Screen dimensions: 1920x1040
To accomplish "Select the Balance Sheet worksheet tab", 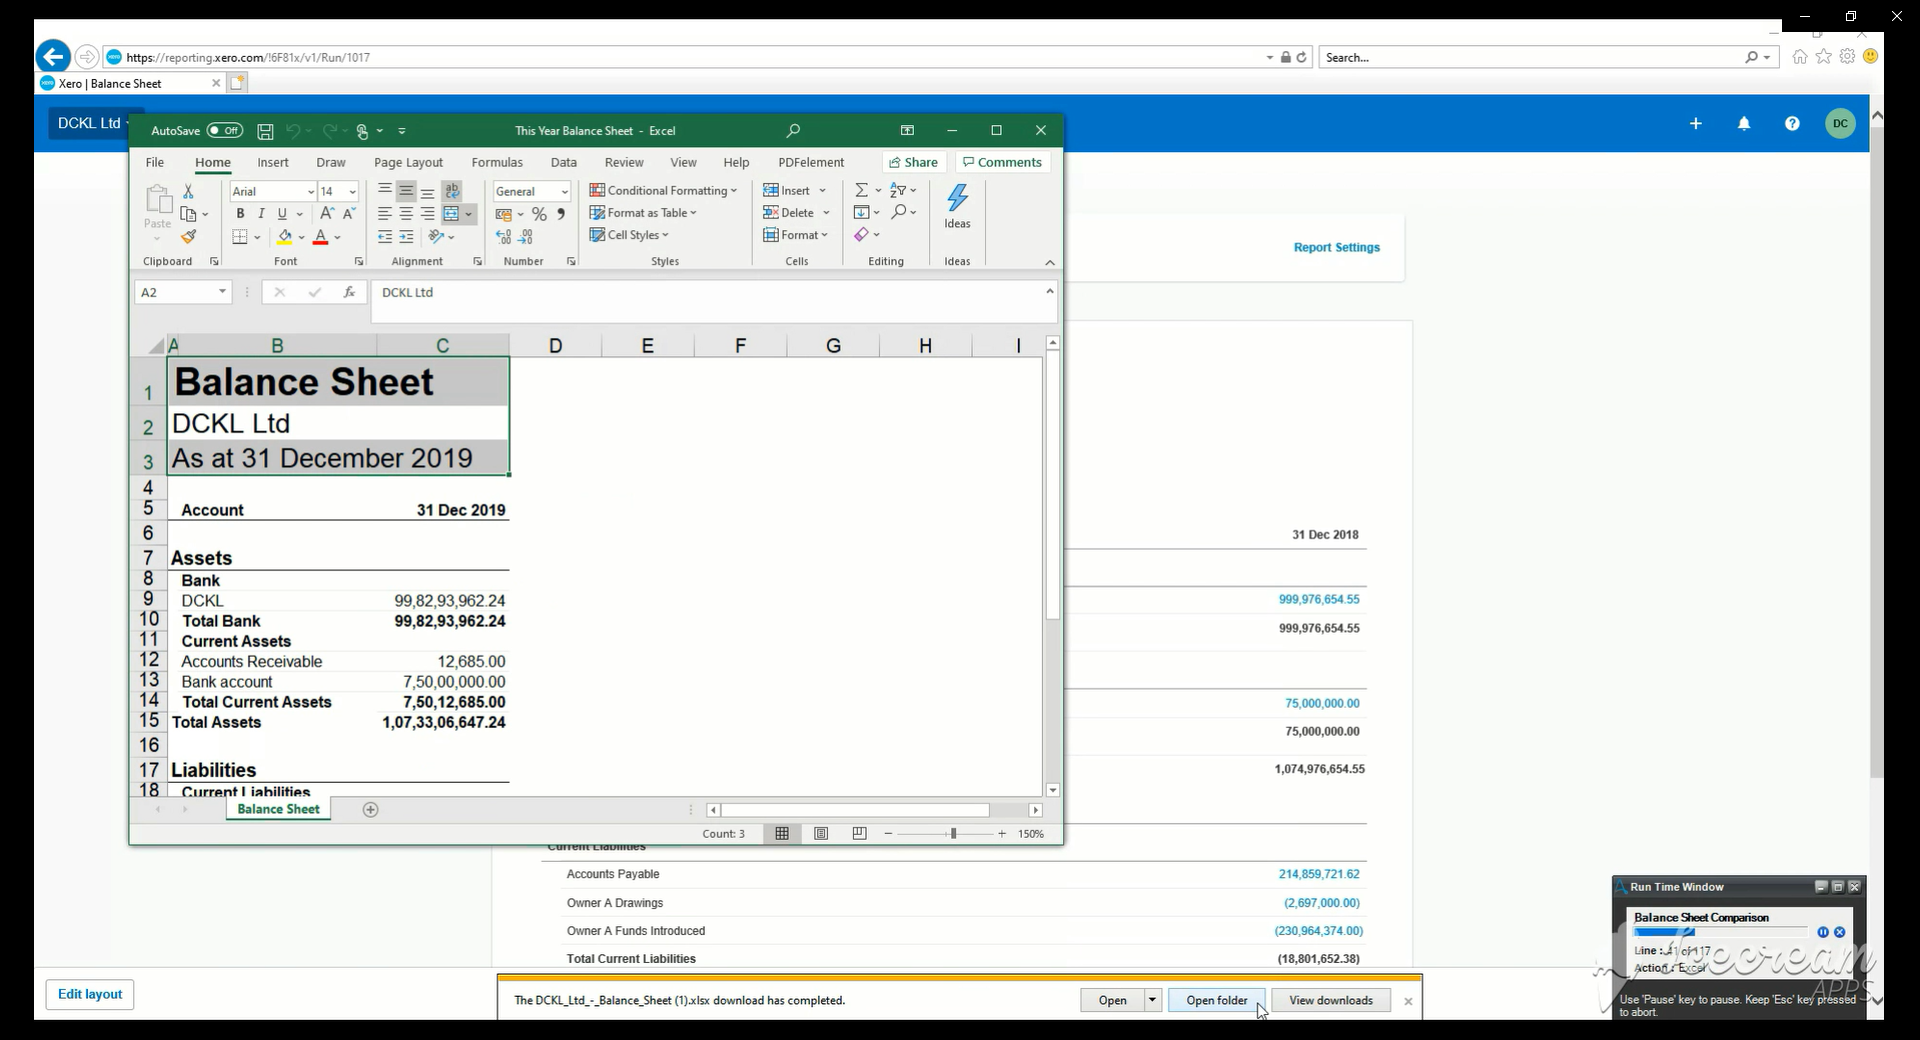I will coord(278,809).
